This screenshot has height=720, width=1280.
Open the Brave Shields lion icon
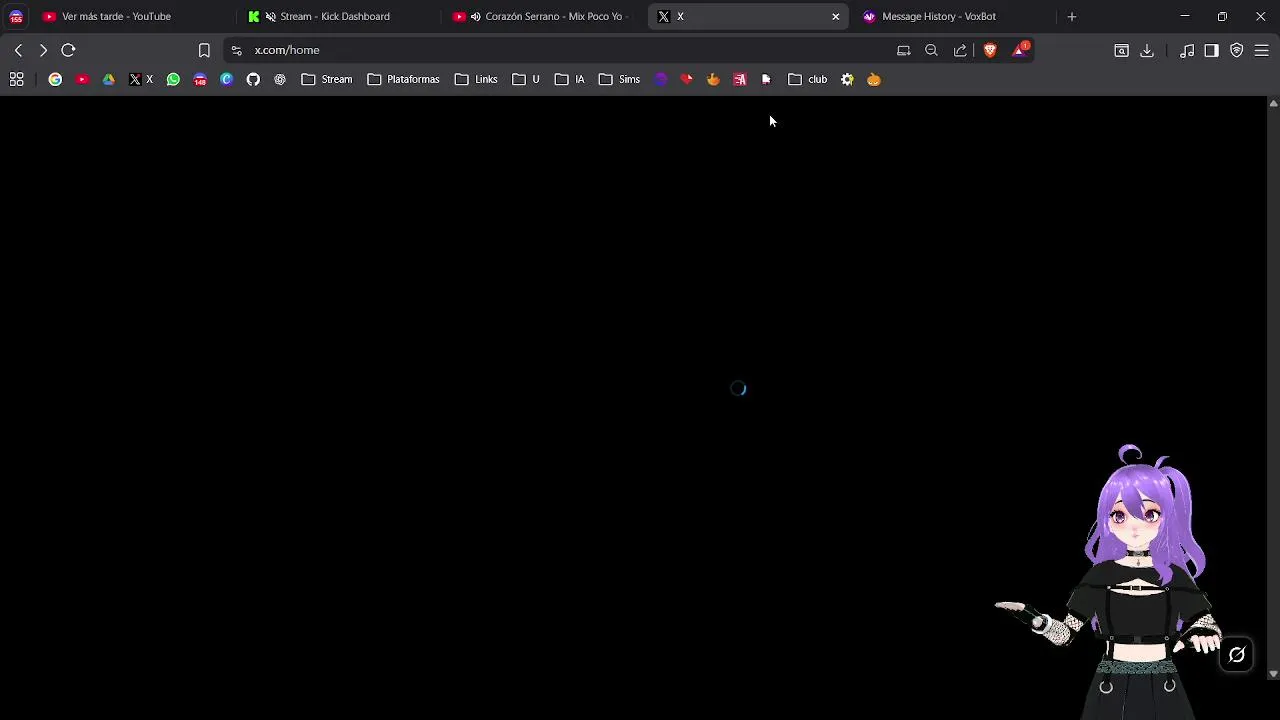point(990,50)
